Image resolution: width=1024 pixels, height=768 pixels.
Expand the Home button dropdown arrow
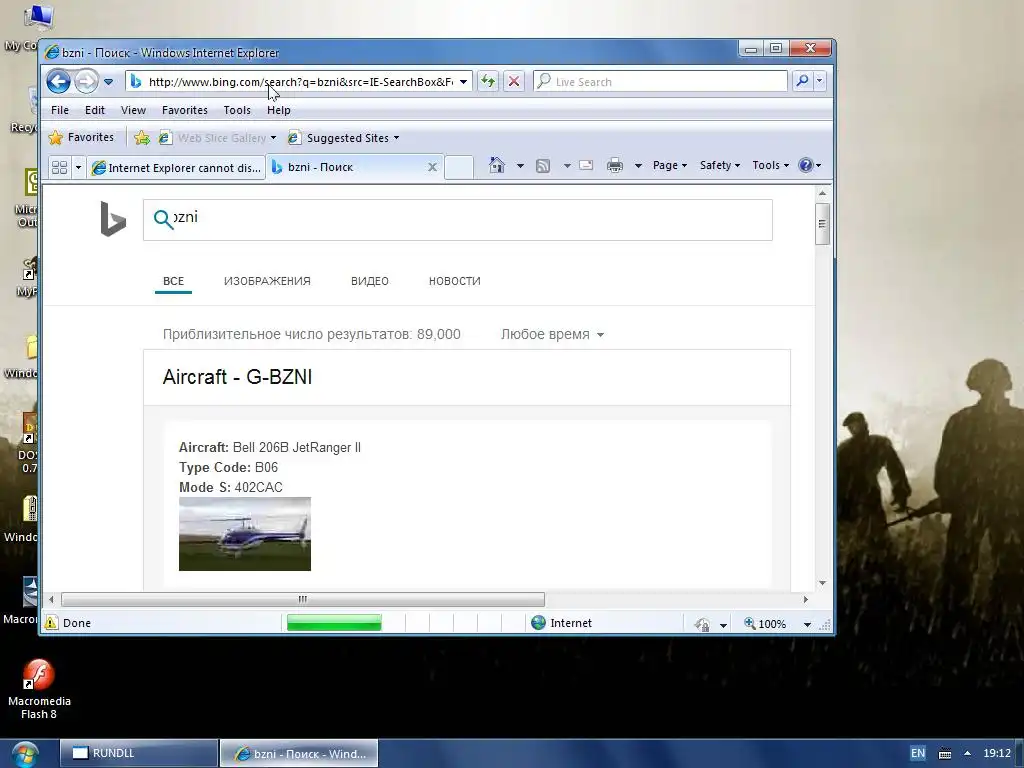(x=520, y=165)
